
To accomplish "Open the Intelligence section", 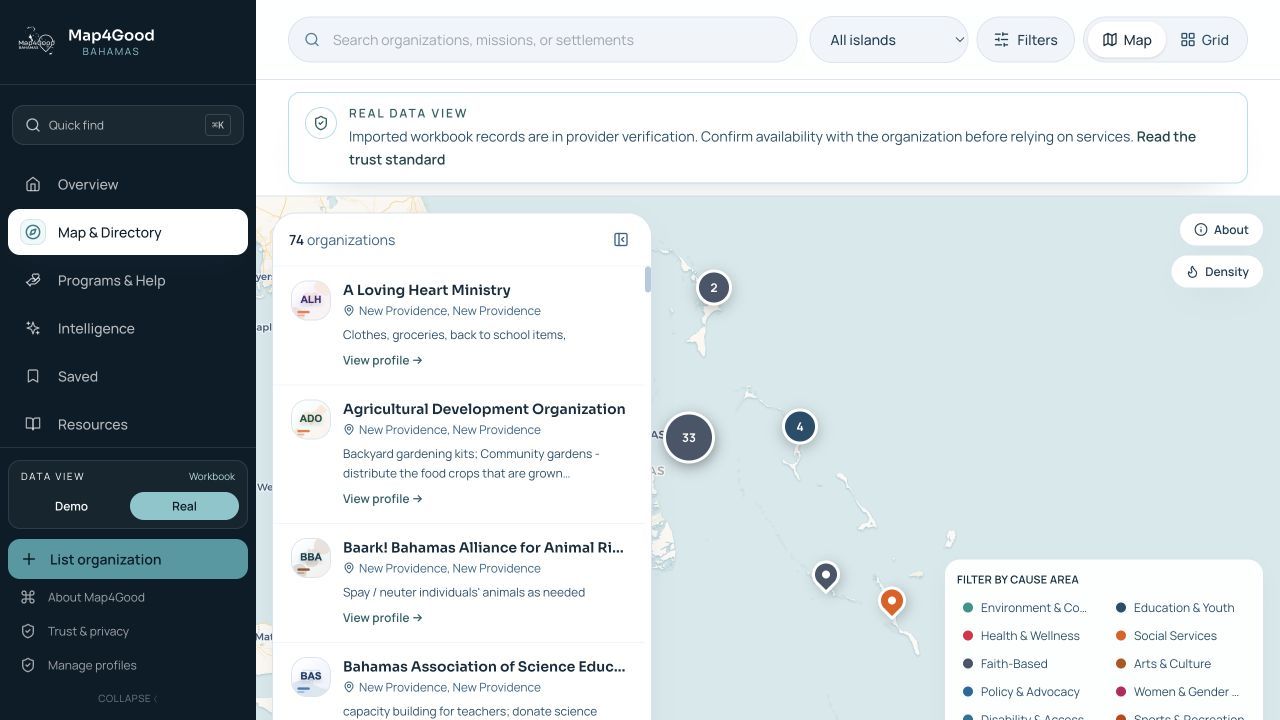I will tap(128, 328).
